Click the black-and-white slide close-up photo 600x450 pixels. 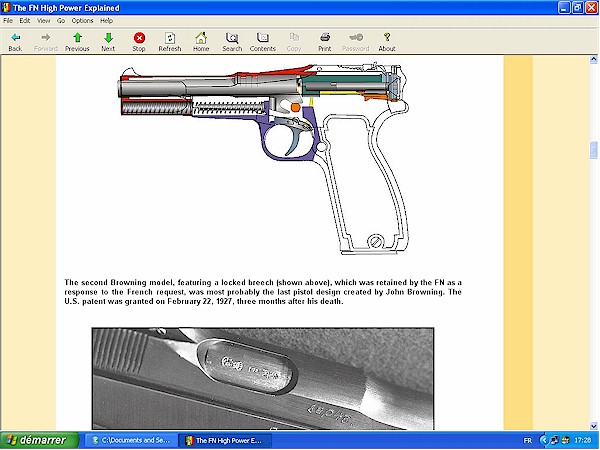click(x=263, y=378)
